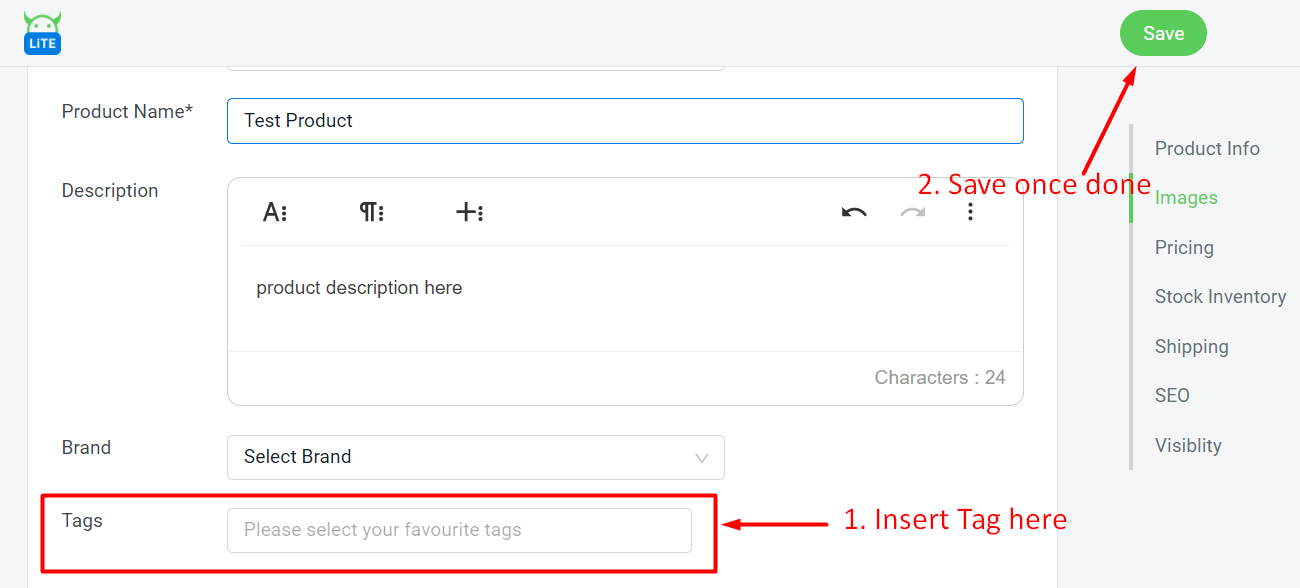Go to the Product Info section
The image size is (1300, 588).
[x=1207, y=149]
